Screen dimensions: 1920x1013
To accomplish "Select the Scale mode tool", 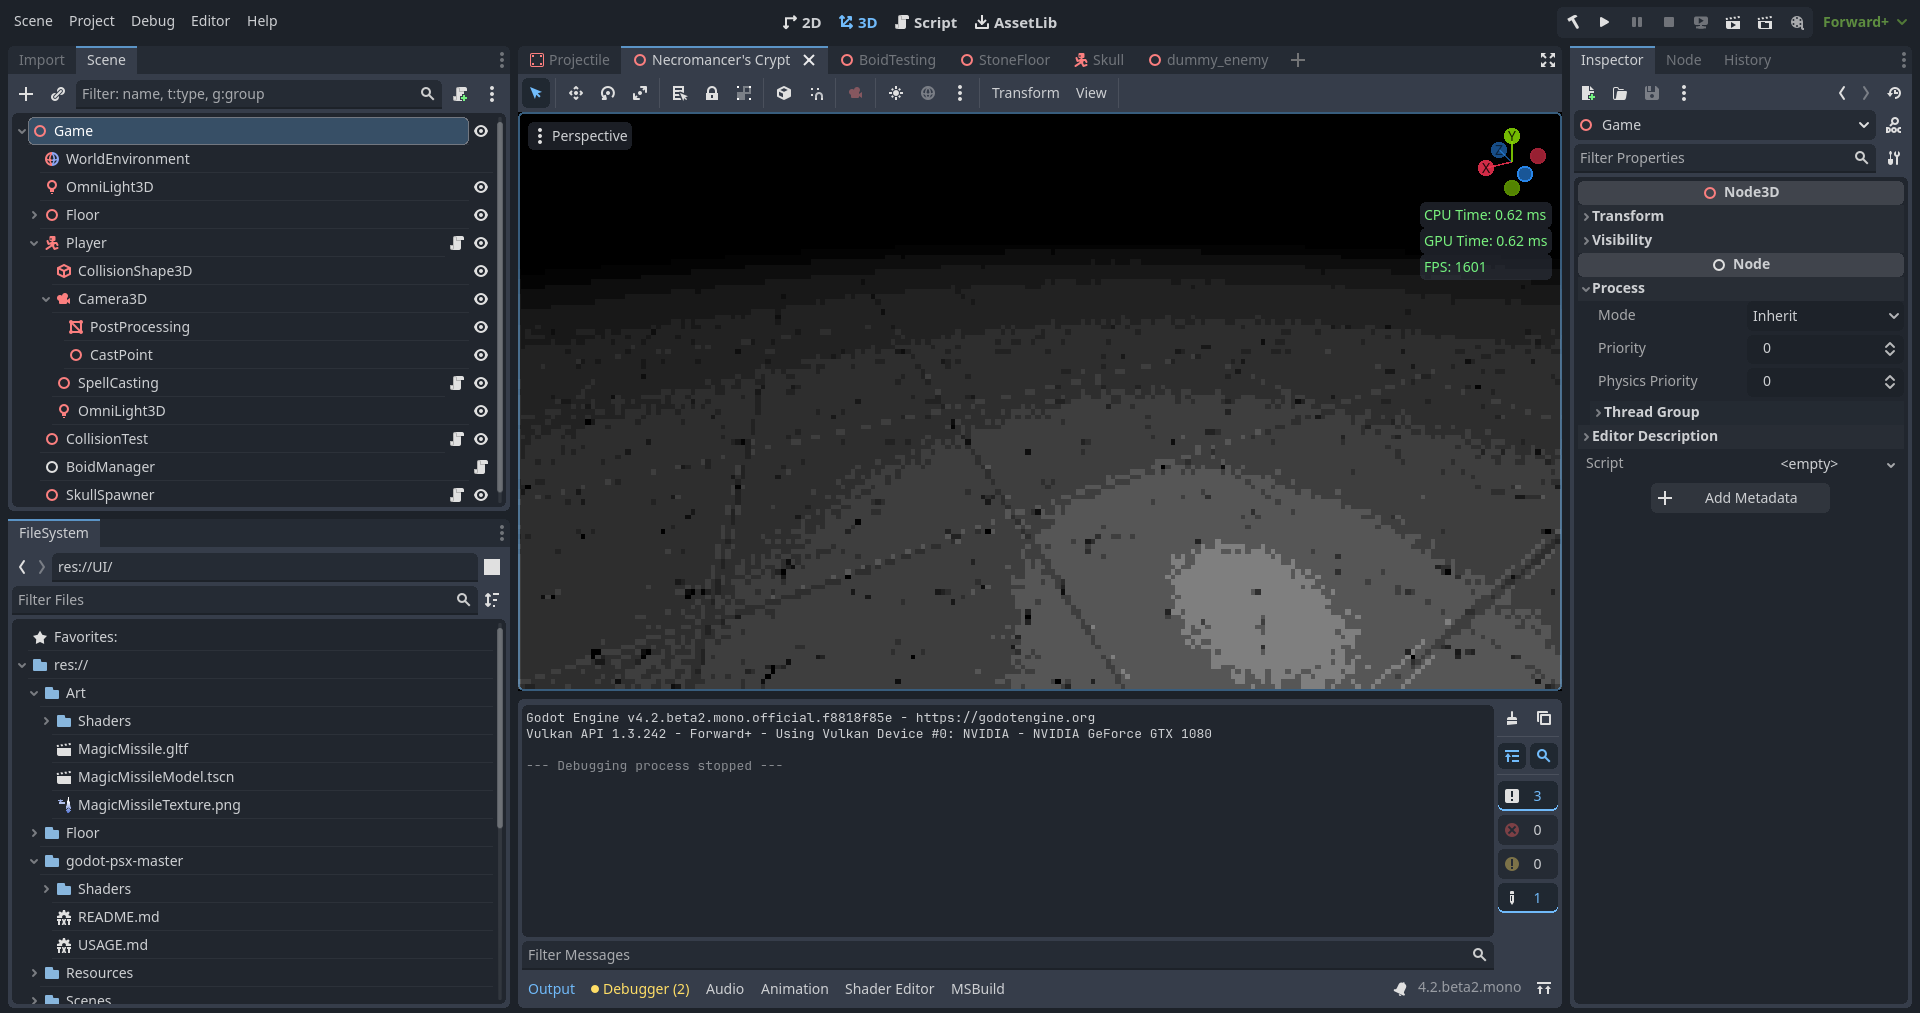I will coord(640,93).
